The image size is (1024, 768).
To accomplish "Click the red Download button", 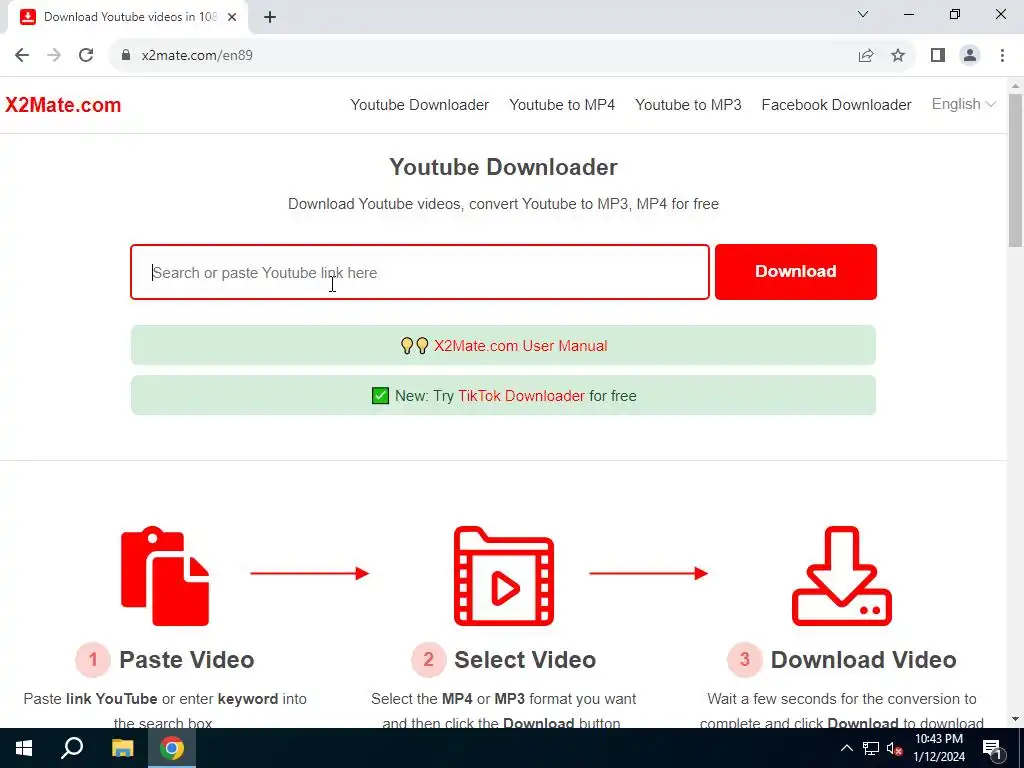I will 795,272.
